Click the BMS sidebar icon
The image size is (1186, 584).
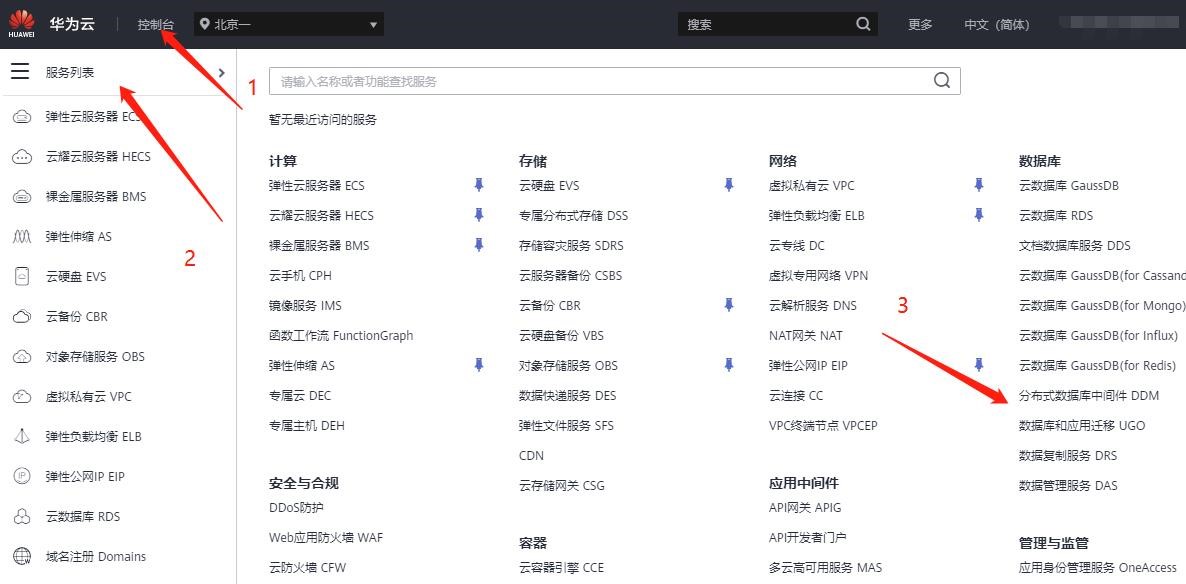click(x=23, y=197)
